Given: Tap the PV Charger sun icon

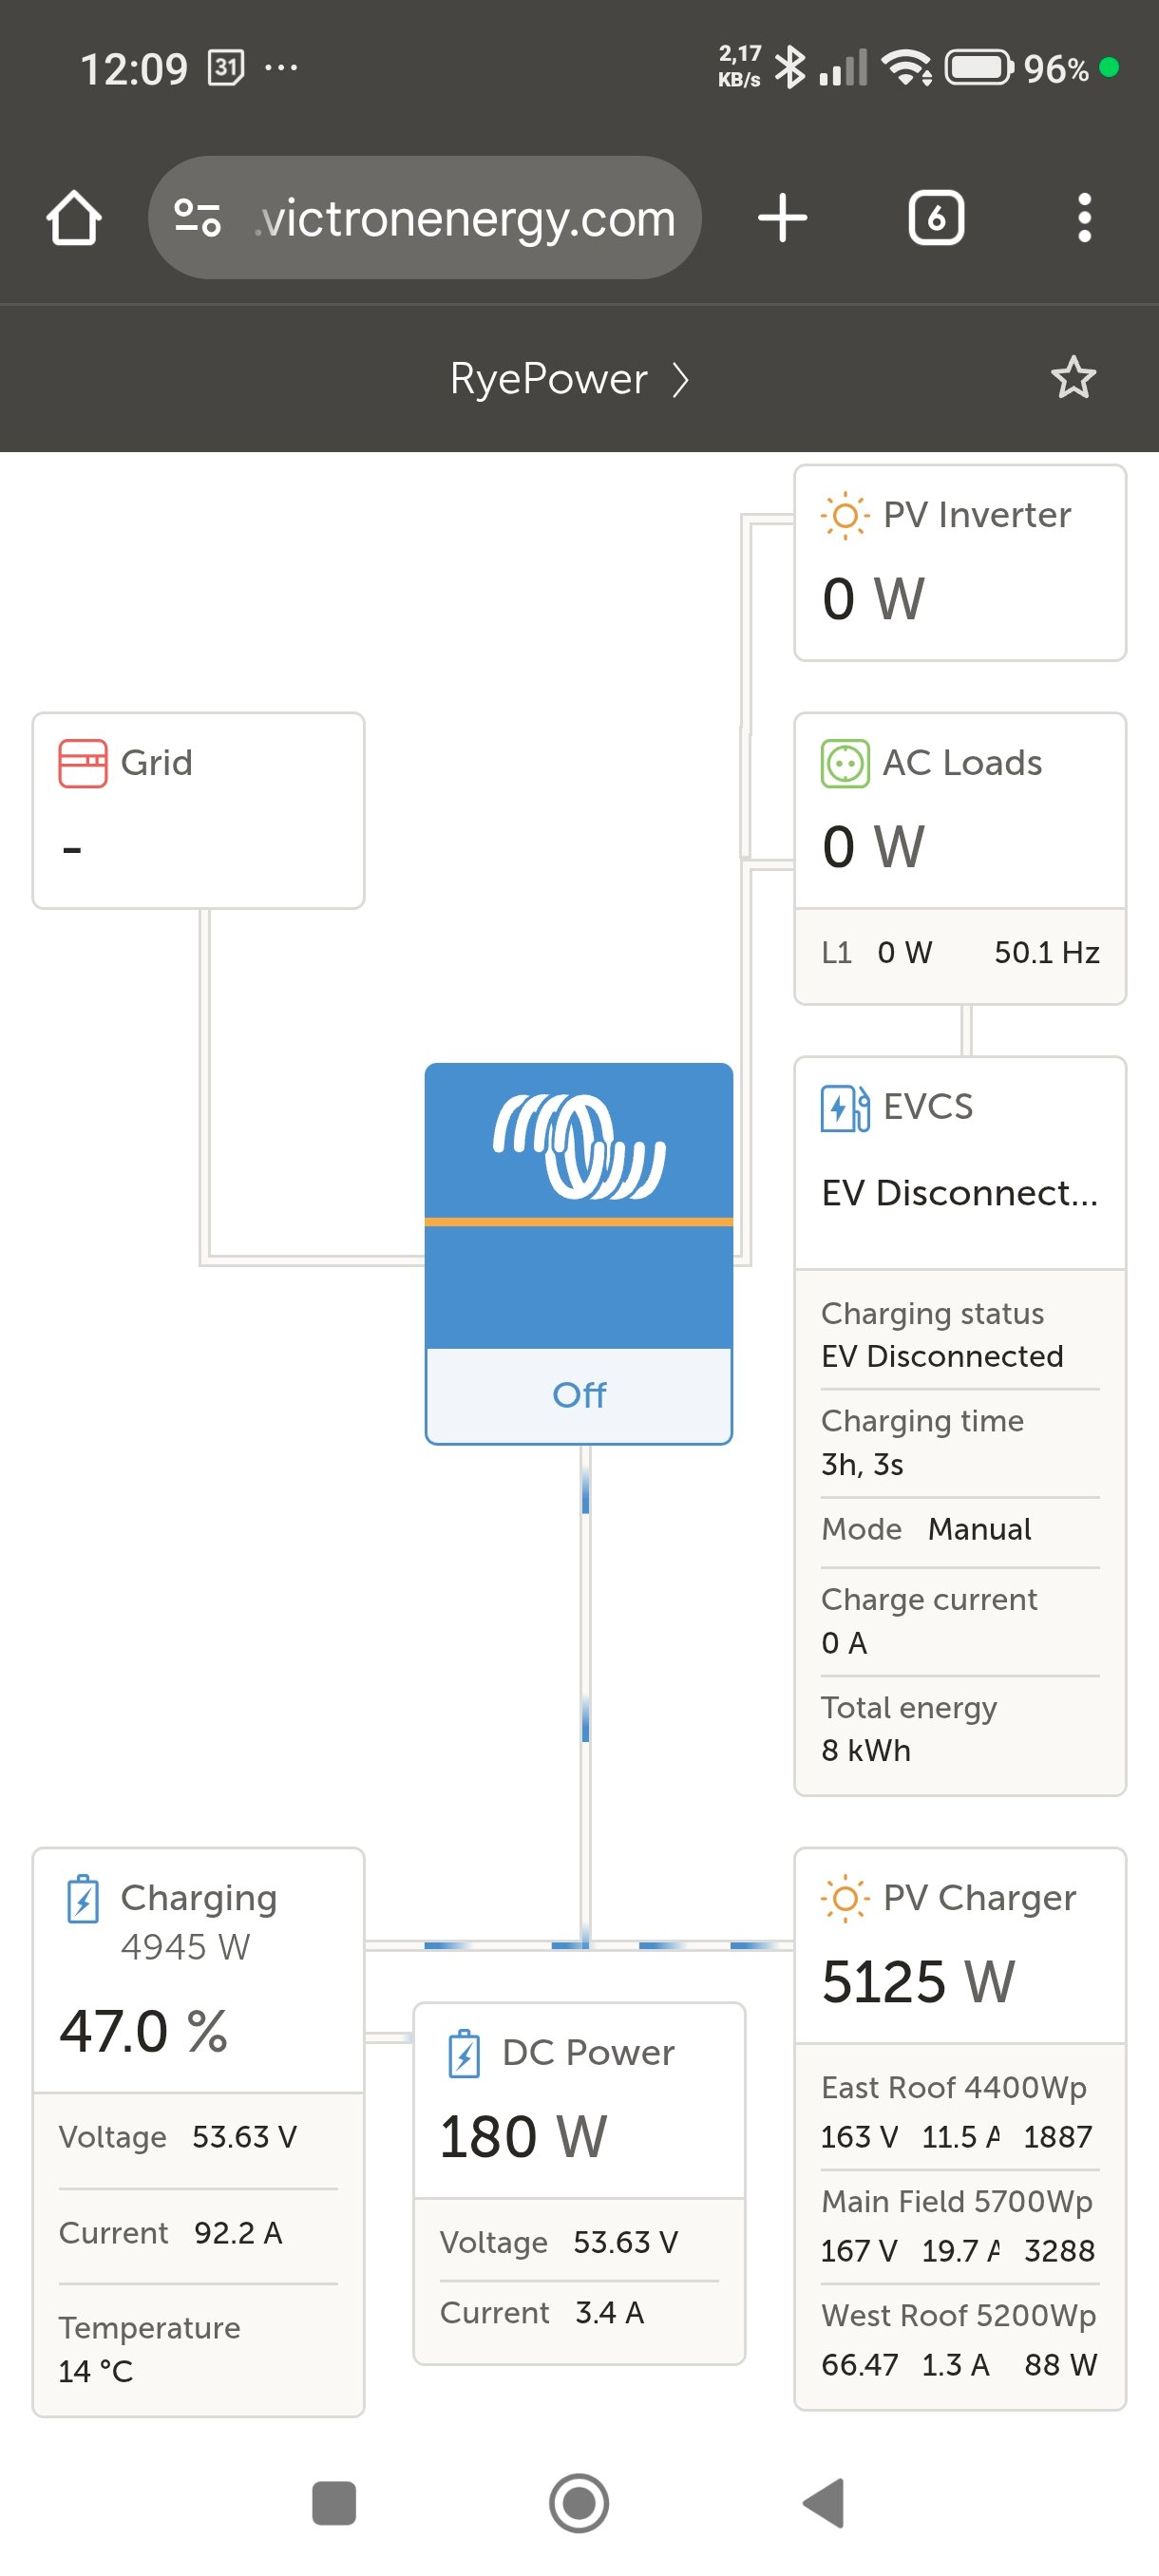Looking at the screenshot, I should coord(845,1898).
